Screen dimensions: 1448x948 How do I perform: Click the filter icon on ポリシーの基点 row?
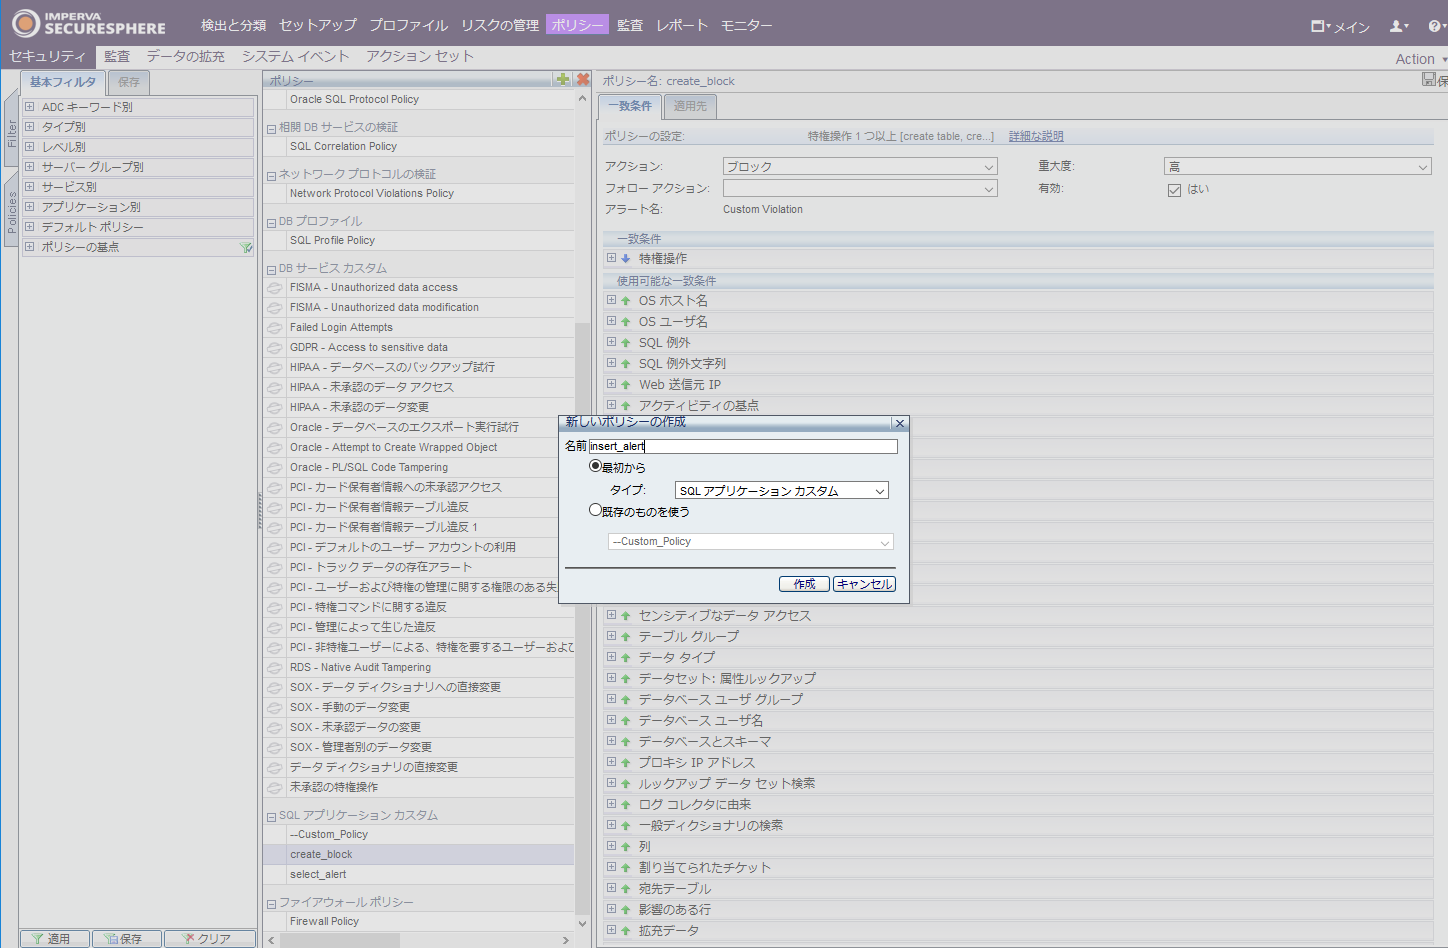246,247
